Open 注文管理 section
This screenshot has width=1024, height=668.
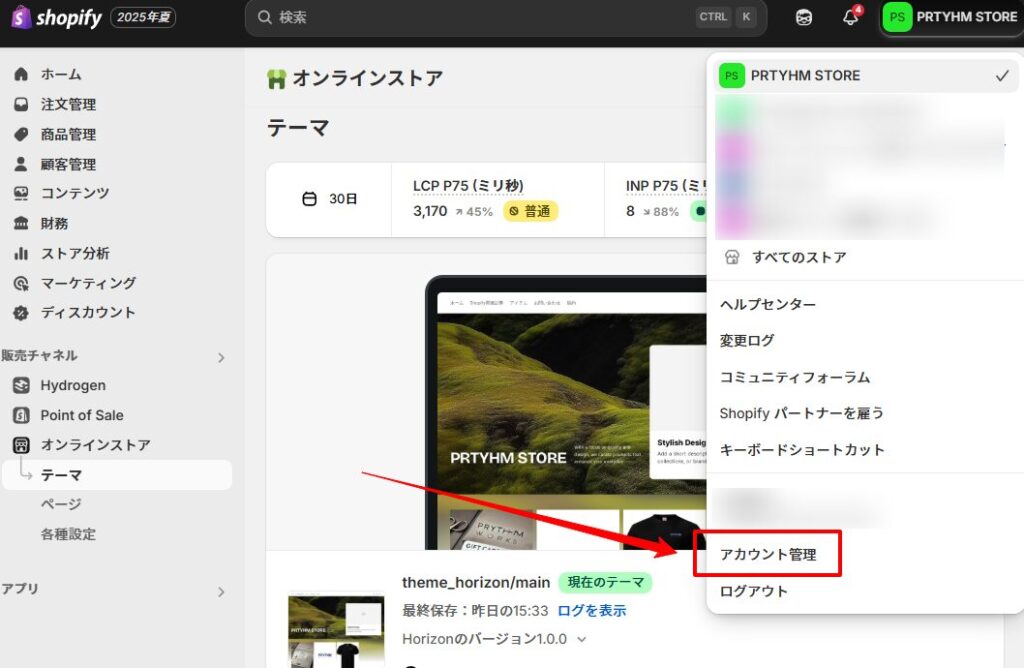[68, 104]
